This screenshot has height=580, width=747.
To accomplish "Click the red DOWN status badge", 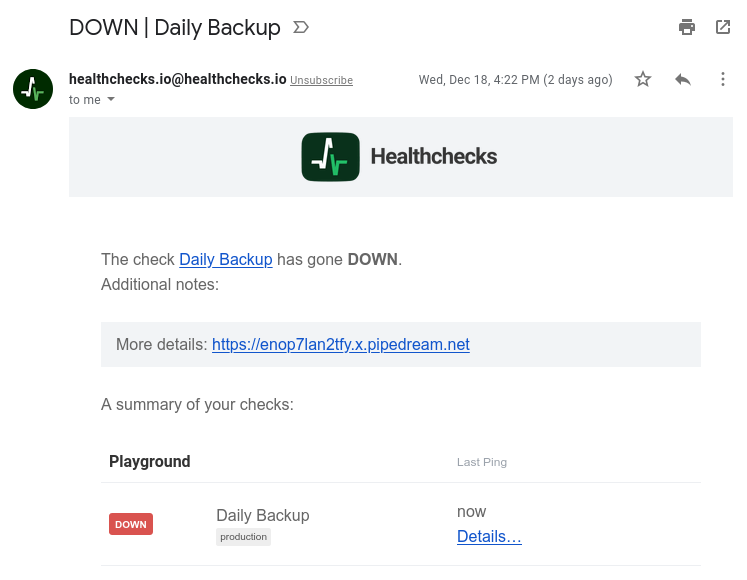I will 131,524.
